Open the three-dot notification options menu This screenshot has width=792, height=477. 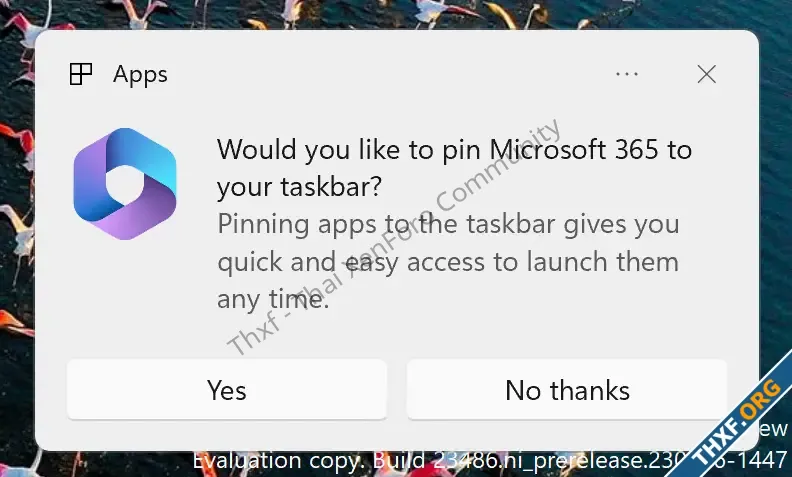(627, 74)
